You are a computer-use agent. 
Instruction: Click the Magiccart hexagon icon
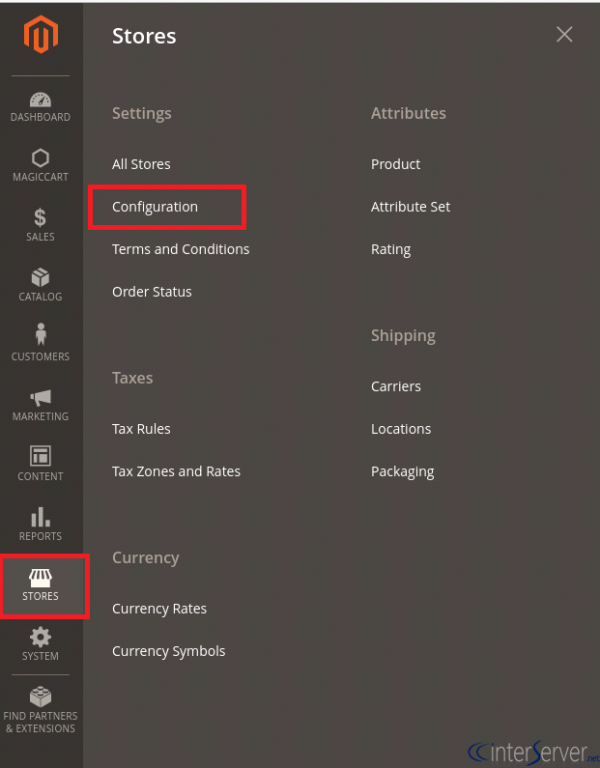[x=40, y=158]
